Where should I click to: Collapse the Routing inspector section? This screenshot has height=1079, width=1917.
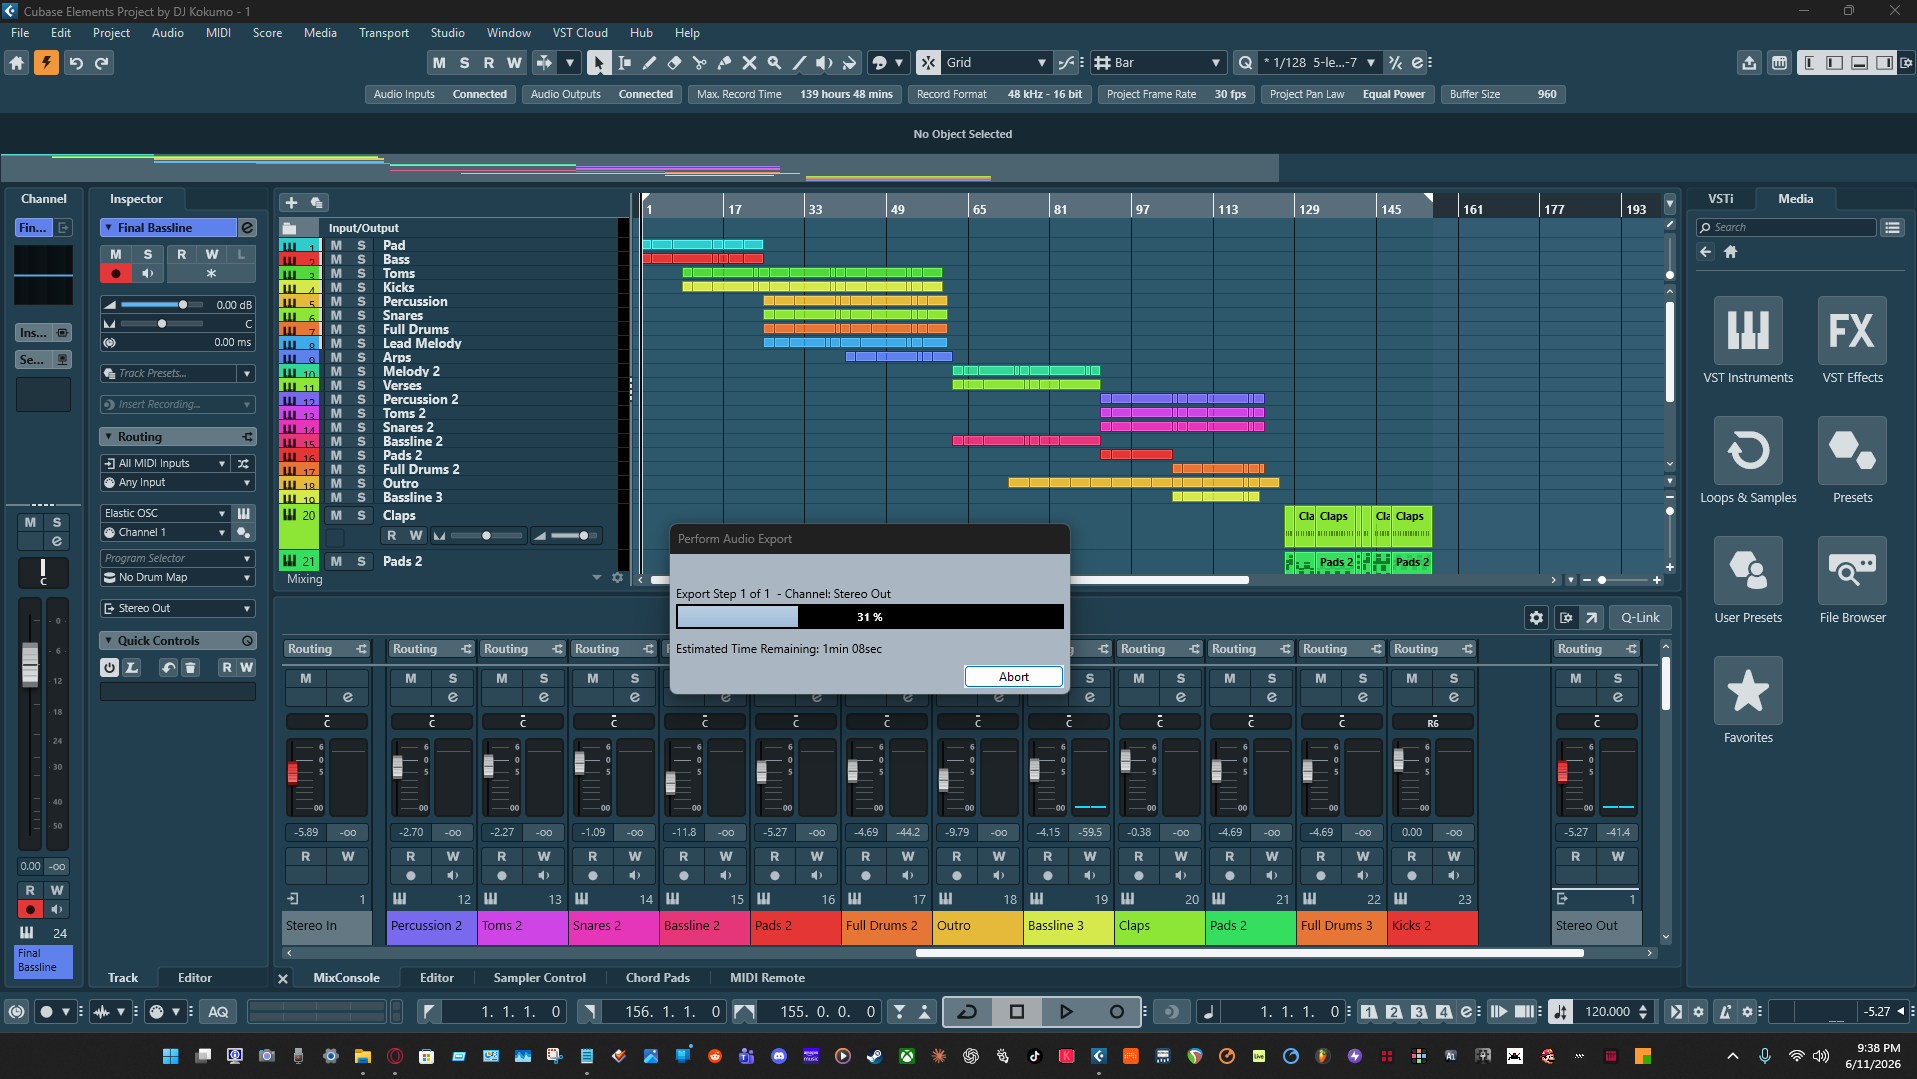point(108,437)
